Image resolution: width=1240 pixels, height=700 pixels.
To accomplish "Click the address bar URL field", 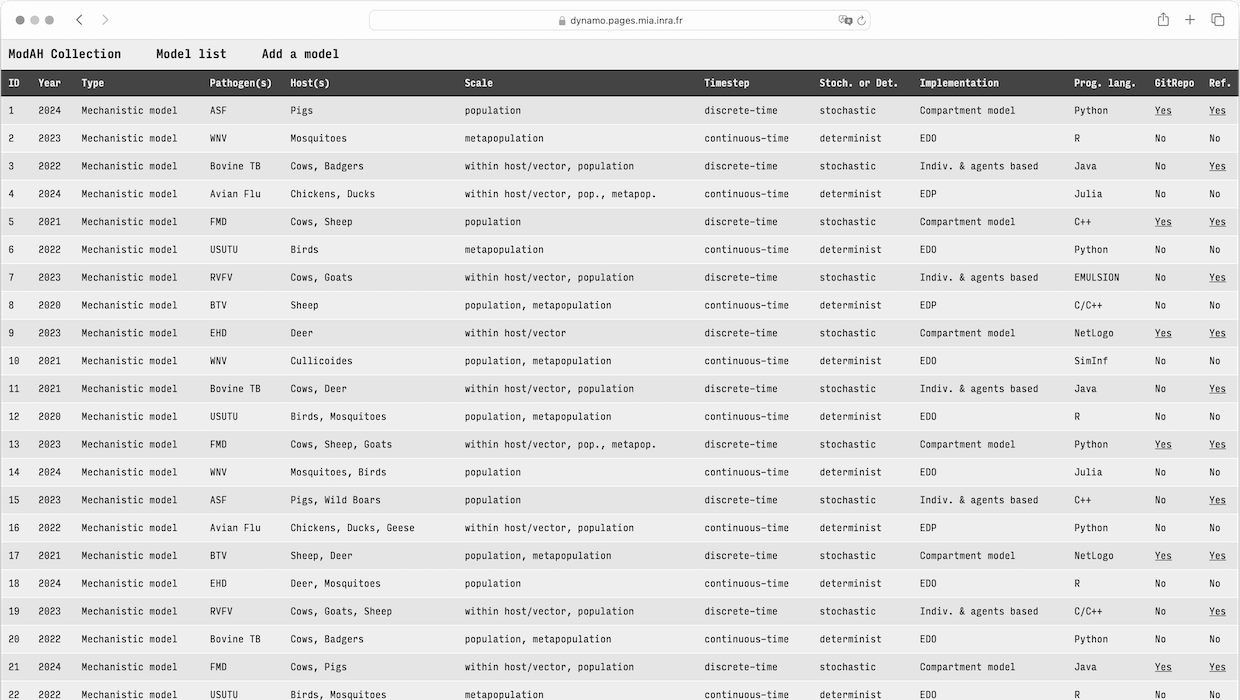I will [x=620, y=20].
